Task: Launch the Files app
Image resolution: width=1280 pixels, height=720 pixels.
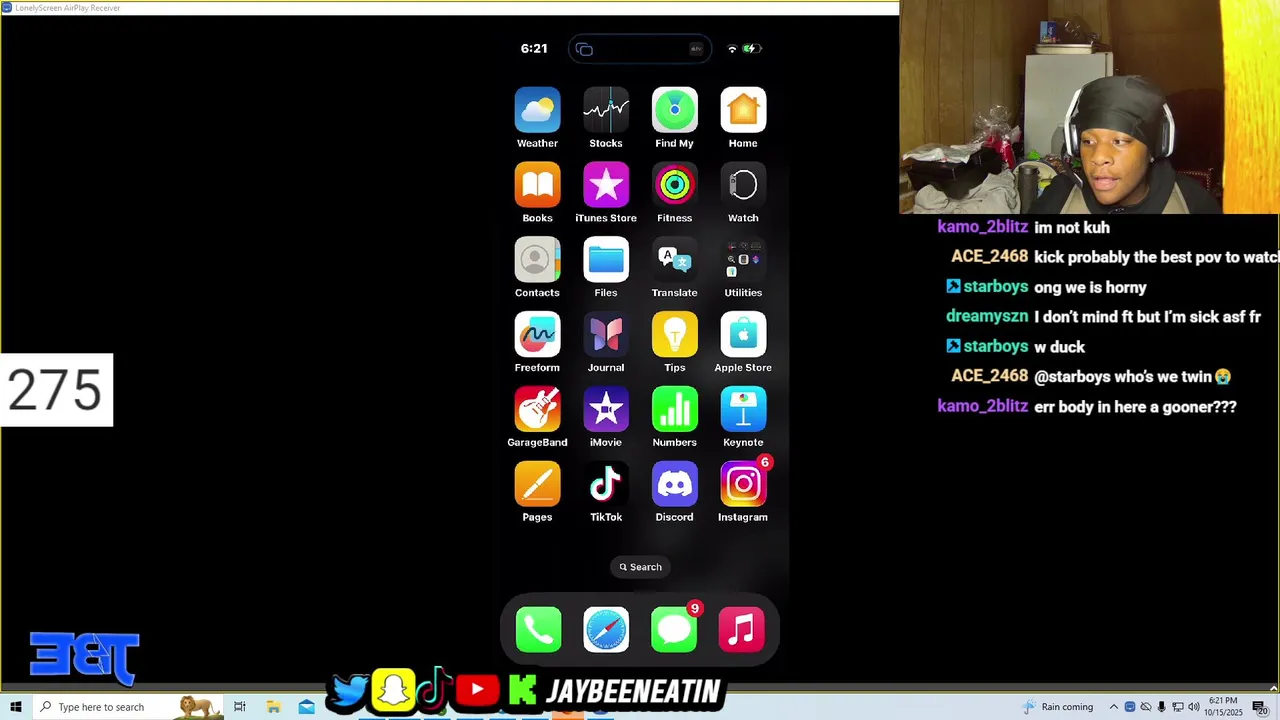Action: 606,260
